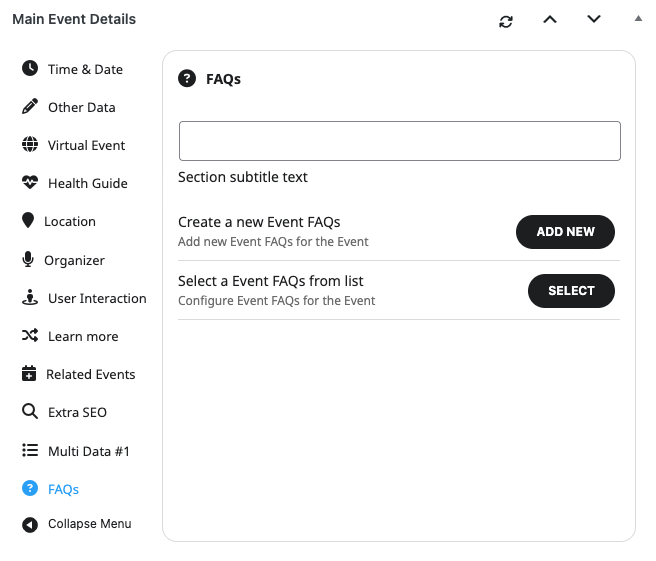
Task: Click the User Interaction person icon
Action: point(30,298)
